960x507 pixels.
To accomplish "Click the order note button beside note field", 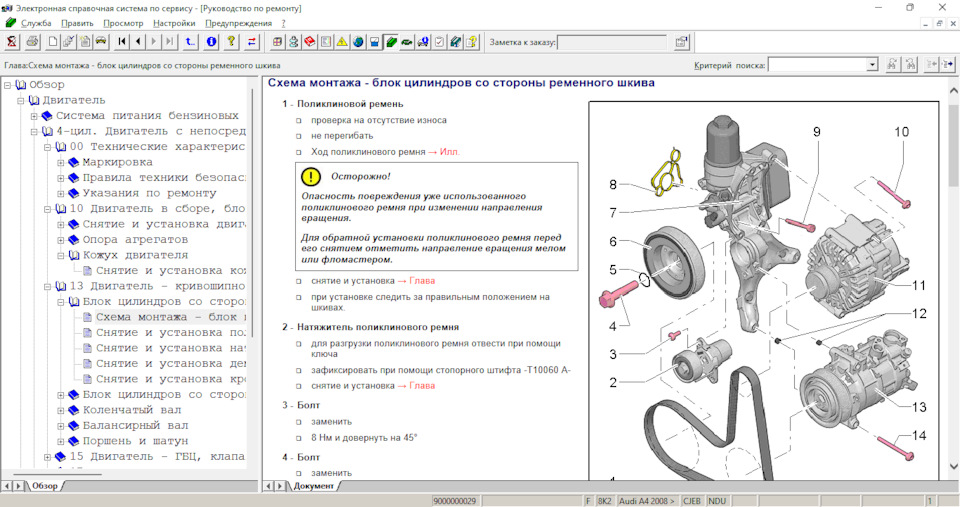I will tap(681, 42).
